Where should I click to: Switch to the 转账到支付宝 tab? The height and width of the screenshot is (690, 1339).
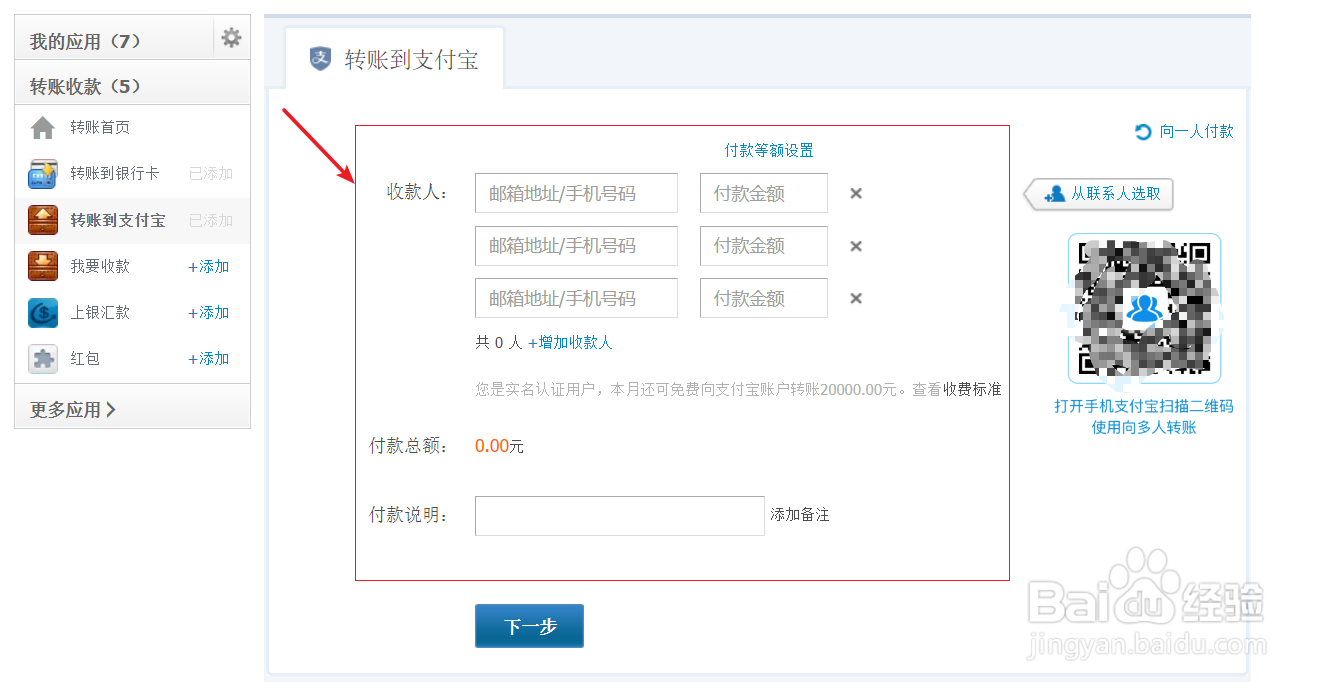pos(394,59)
